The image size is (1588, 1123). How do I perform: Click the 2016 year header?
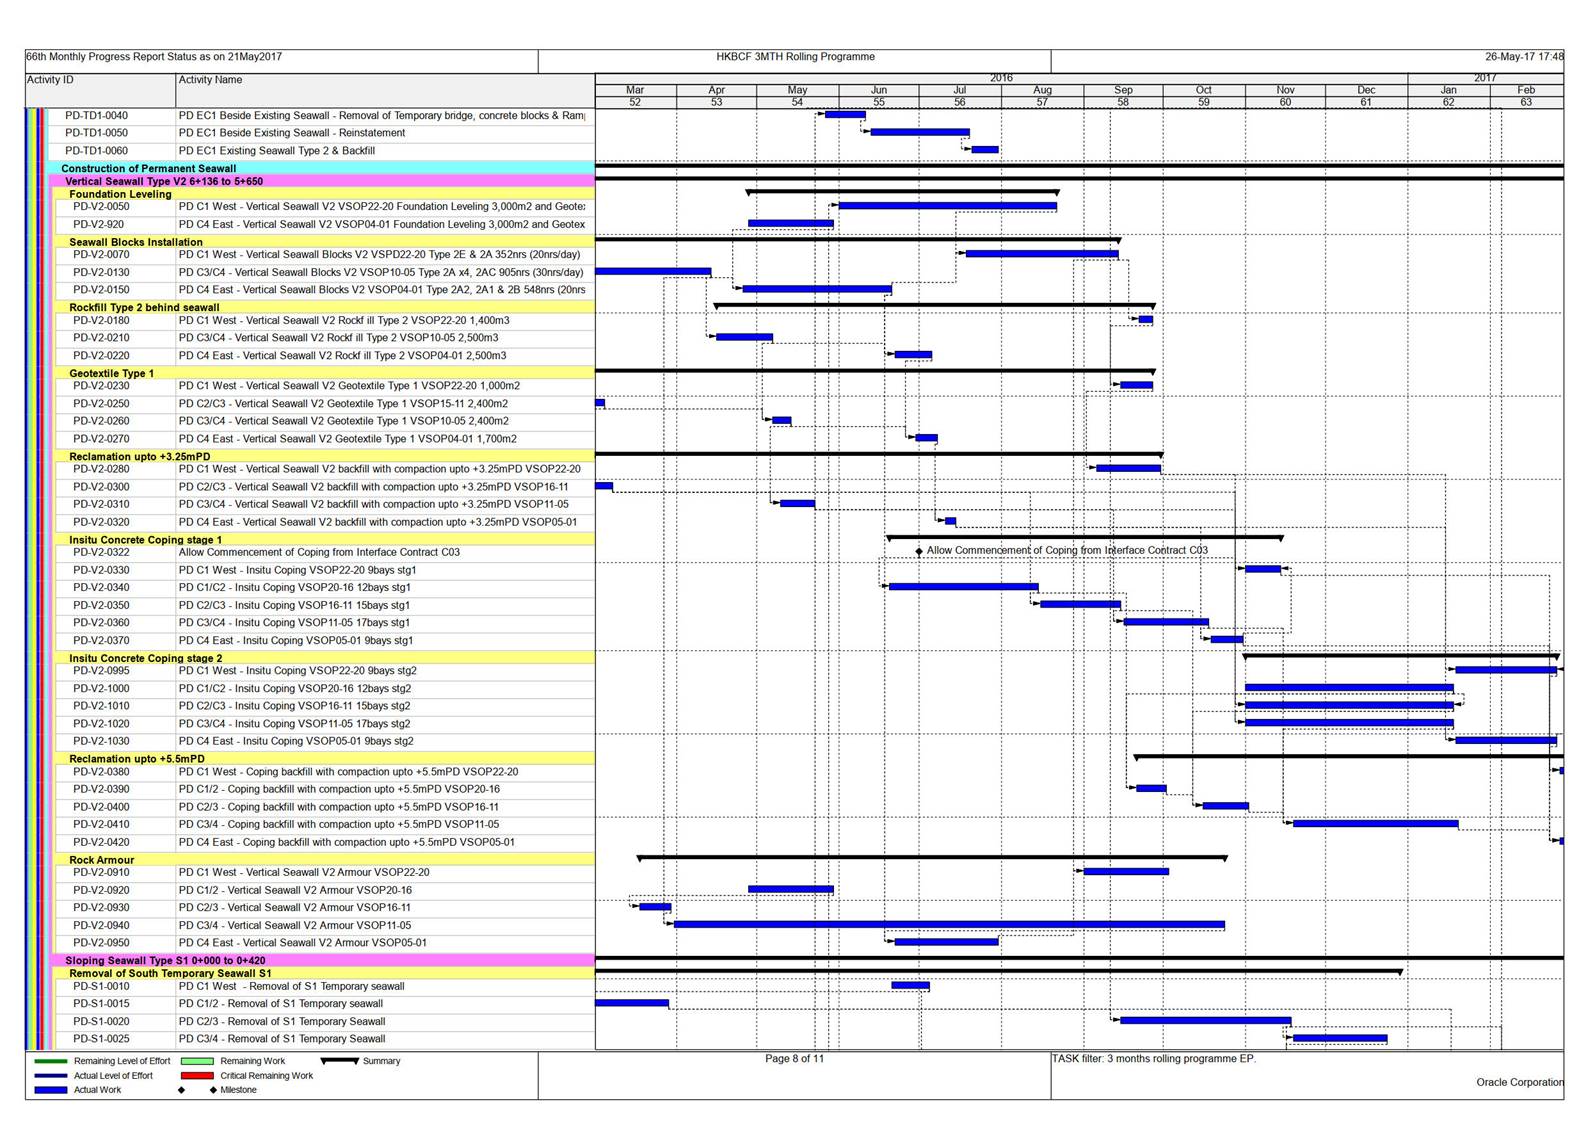(x=1001, y=78)
